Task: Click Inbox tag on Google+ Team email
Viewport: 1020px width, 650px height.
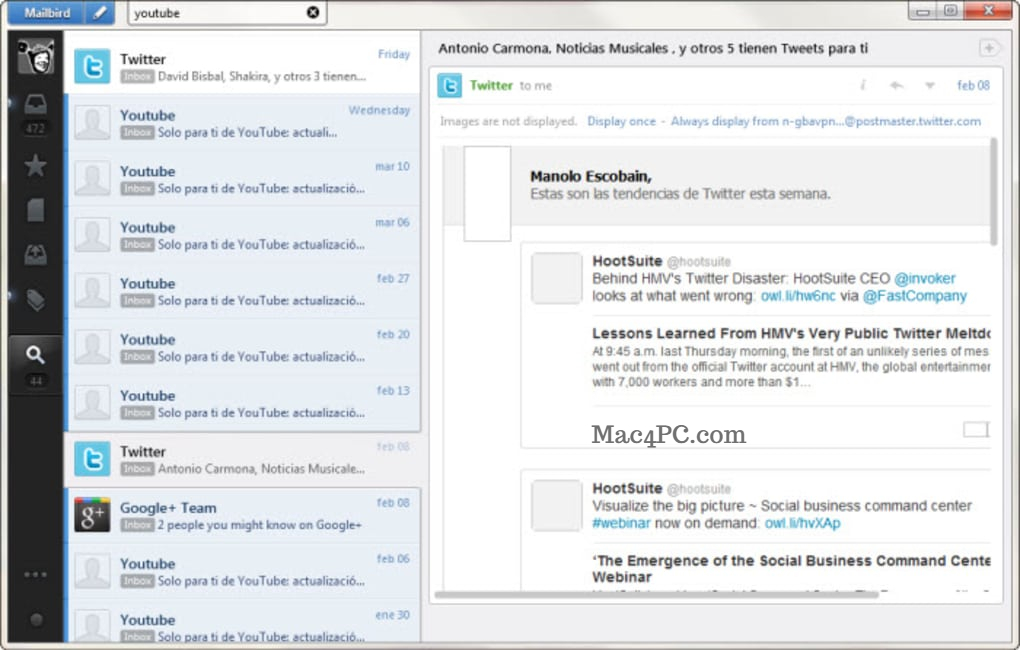Action: [137, 525]
